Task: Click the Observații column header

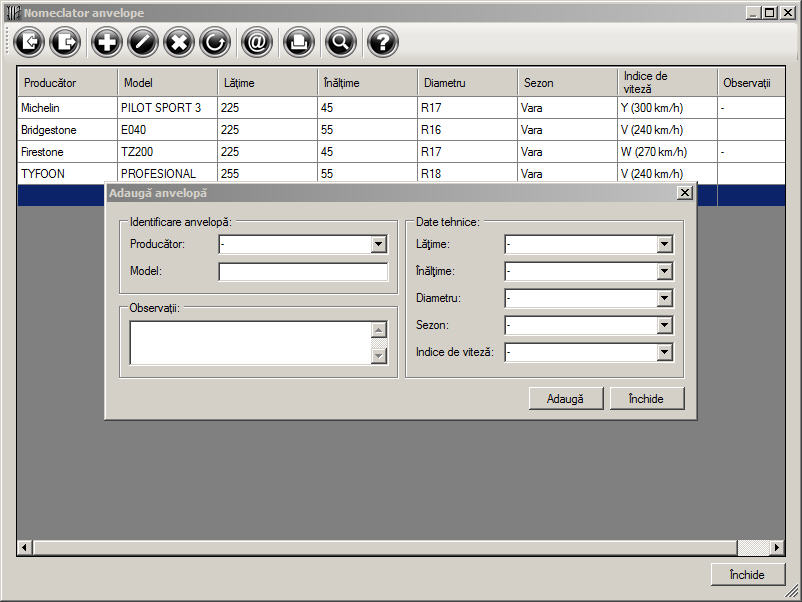Action: tap(751, 82)
